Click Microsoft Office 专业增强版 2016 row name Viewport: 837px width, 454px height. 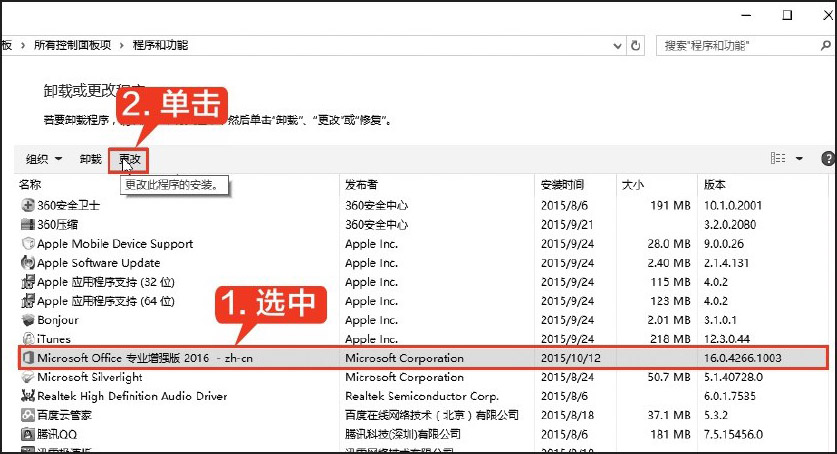point(145,358)
